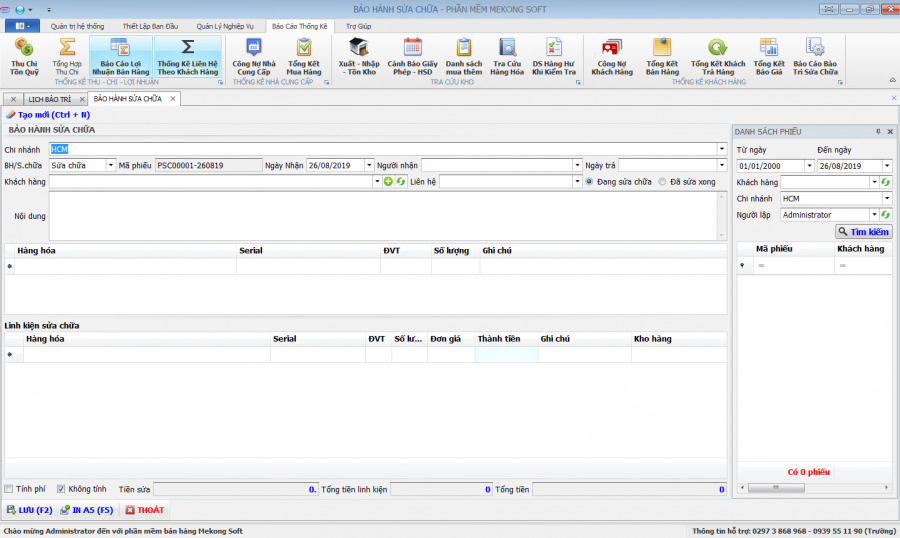Click the Nội dung text area
The width and height of the screenshot is (900, 538).
[385, 216]
